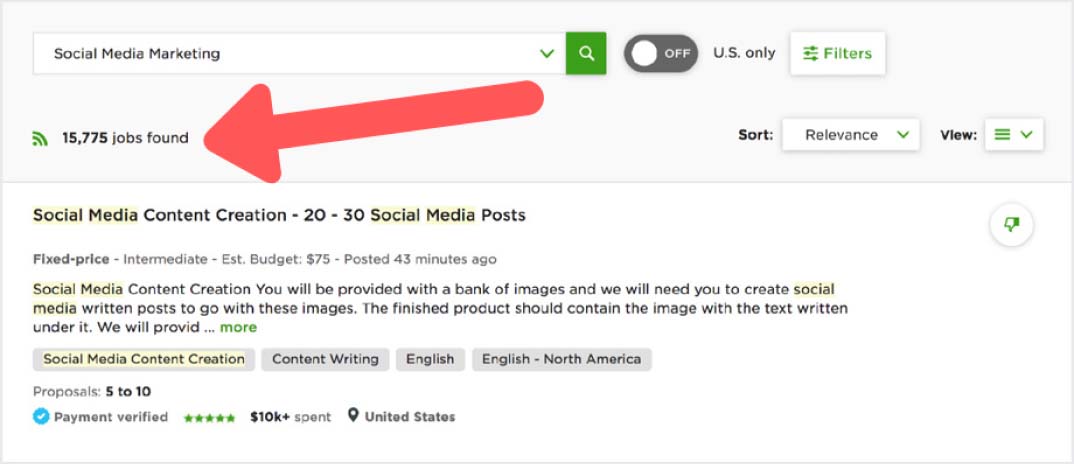
Task: Toggle the U.S. only switch on
Action: [x=660, y=53]
